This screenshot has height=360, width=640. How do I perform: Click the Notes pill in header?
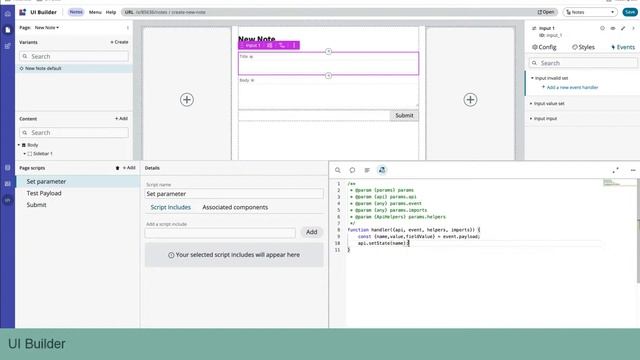(76, 12)
